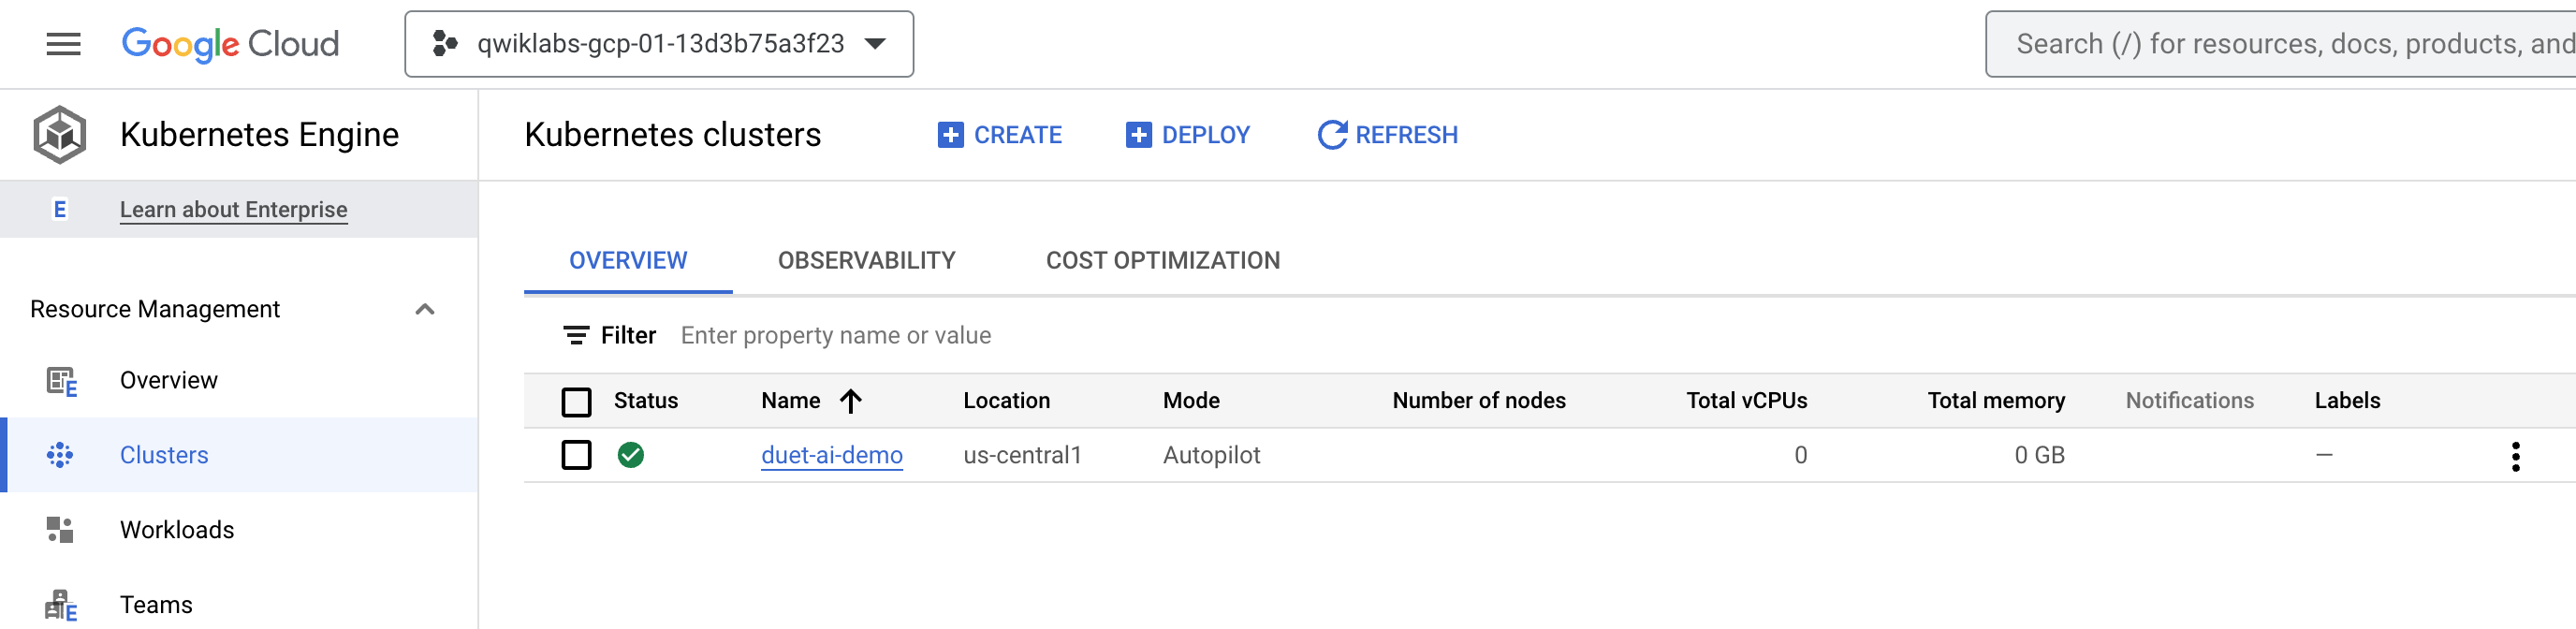Check the duet-ai-demo row checkbox
Screen dimensions: 2576x629
(576, 455)
